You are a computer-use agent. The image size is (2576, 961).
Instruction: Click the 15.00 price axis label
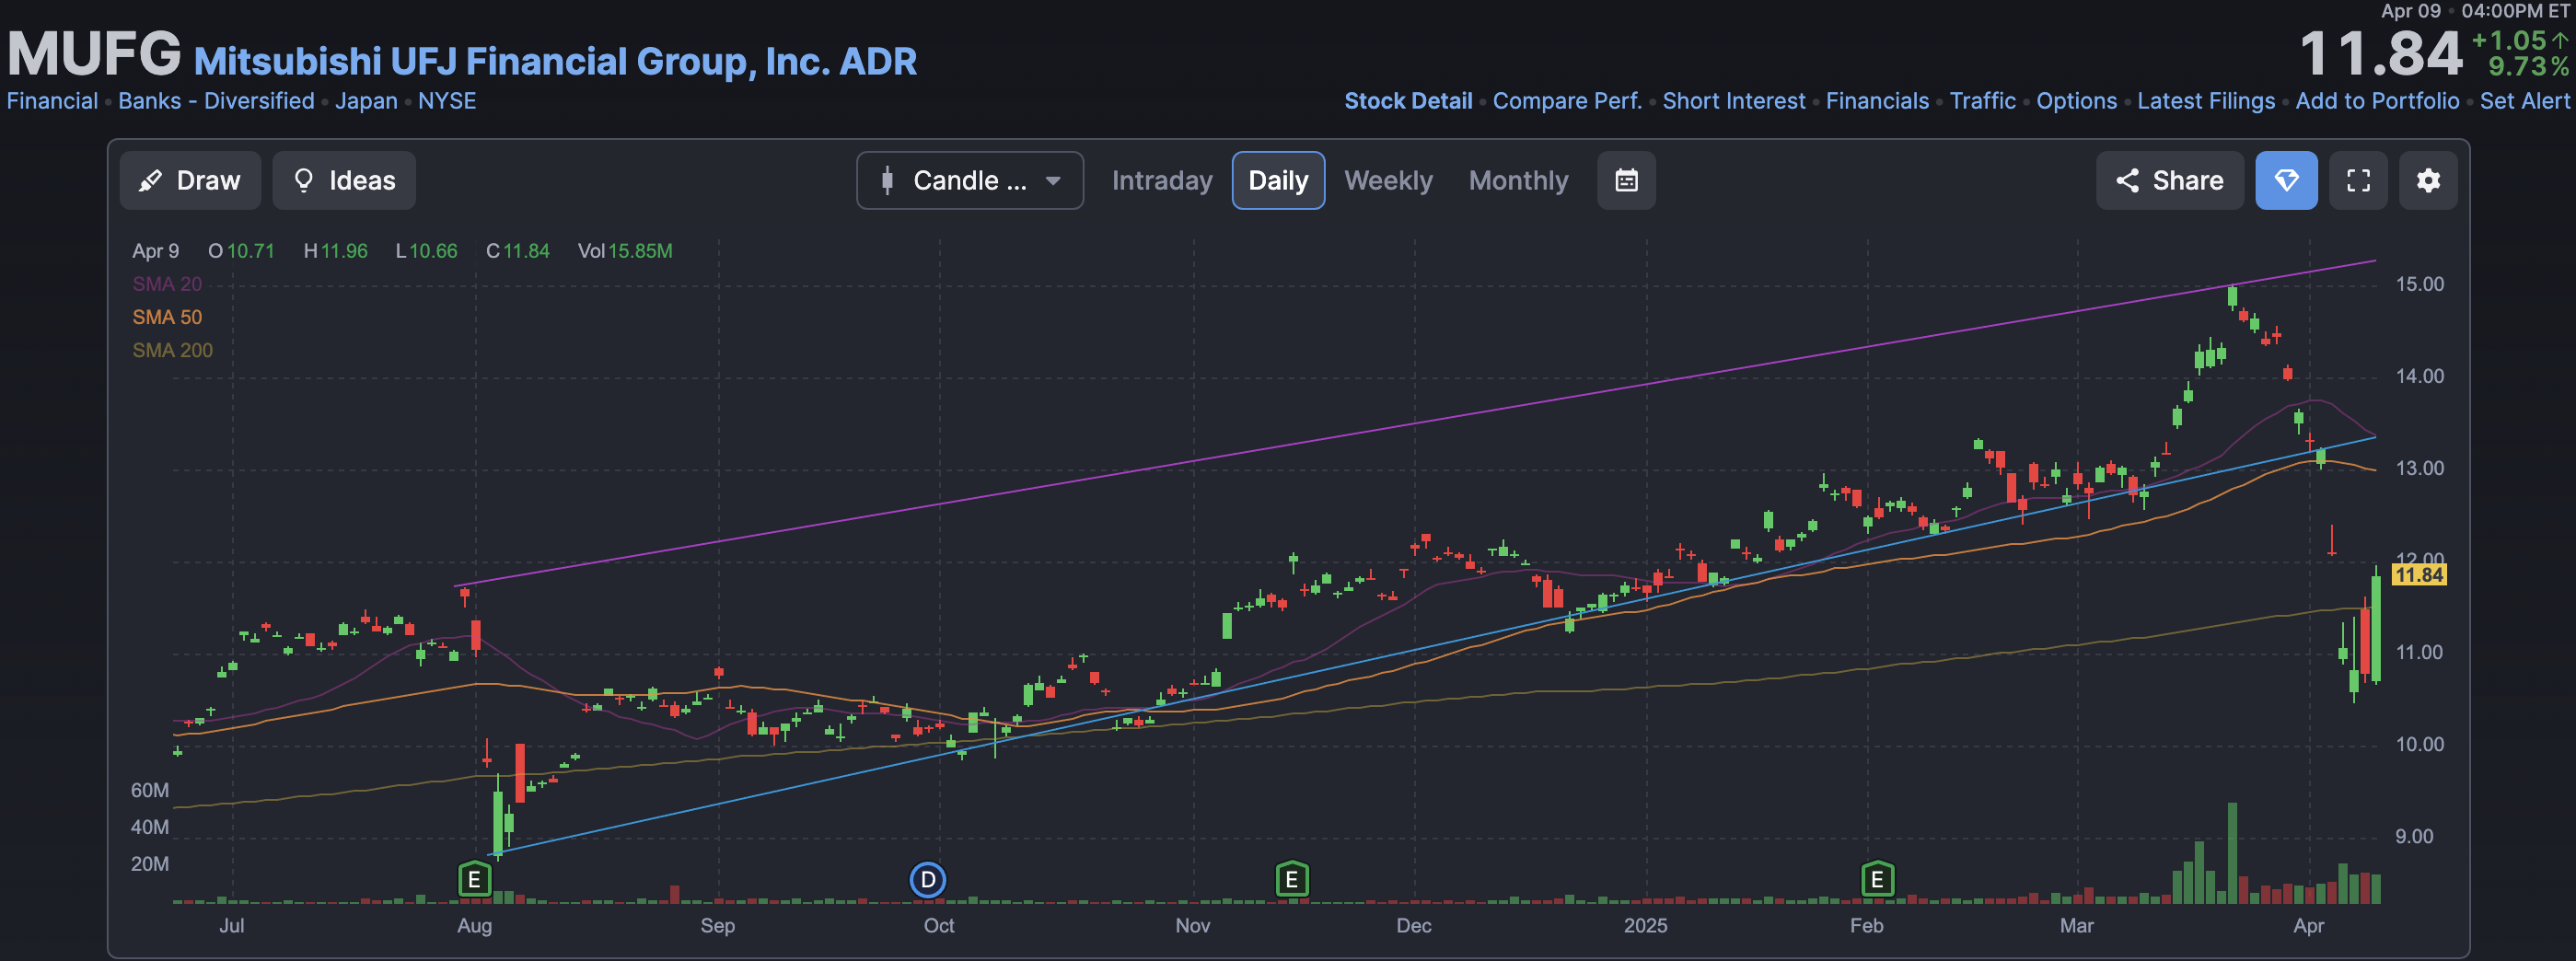click(2419, 284)
